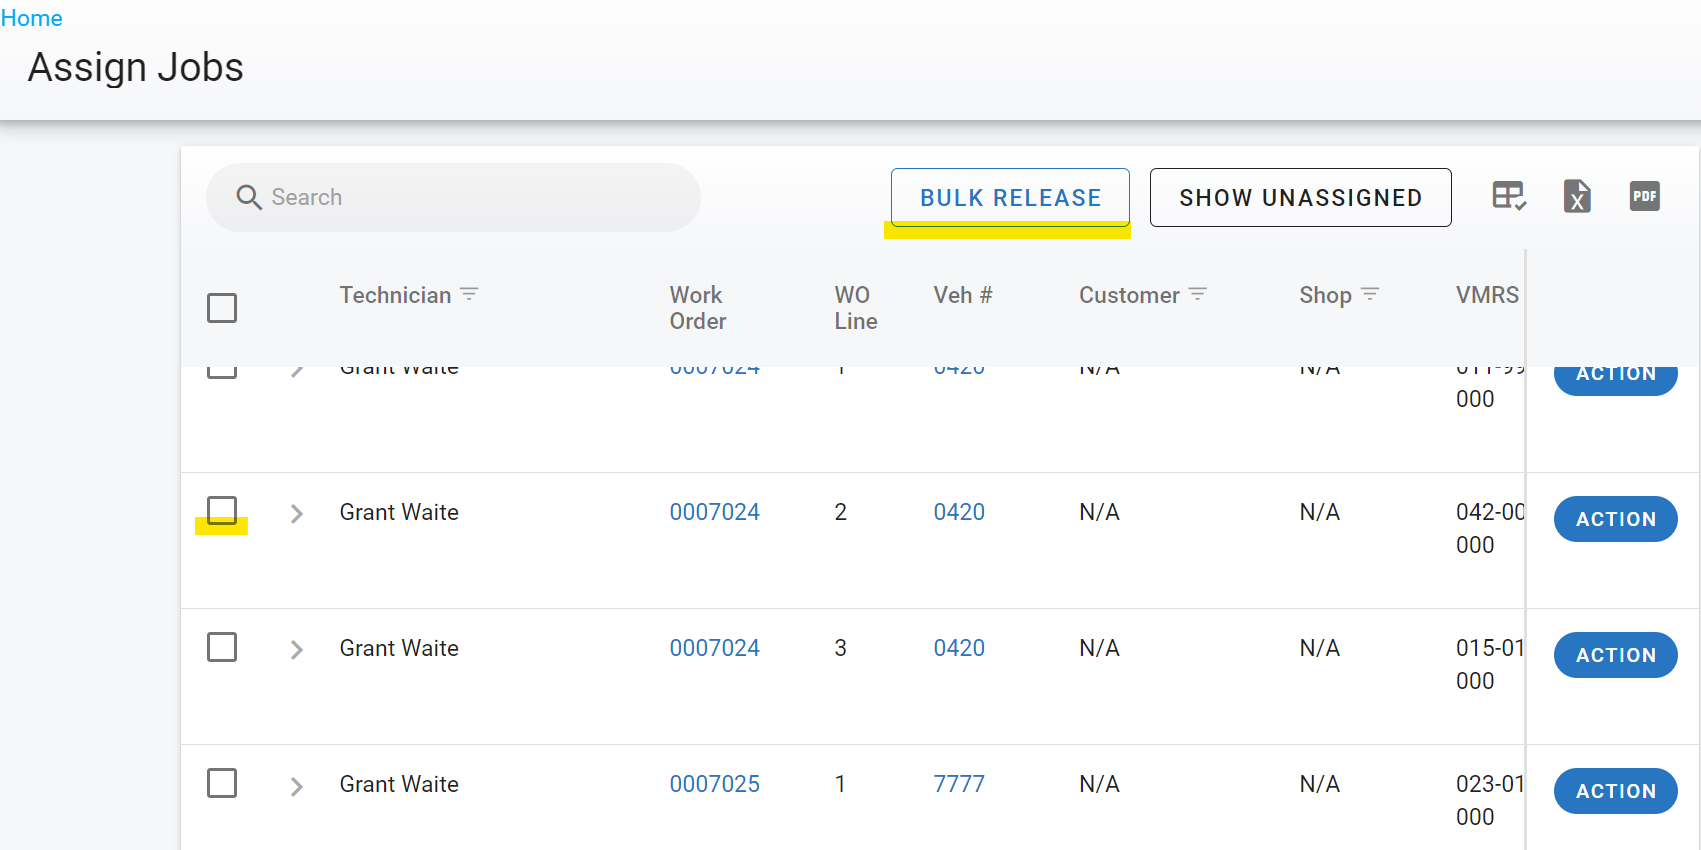The image size is (1701, 850).
Task: Select the checkbox for work order 0007025
Action: coord(222,783)
